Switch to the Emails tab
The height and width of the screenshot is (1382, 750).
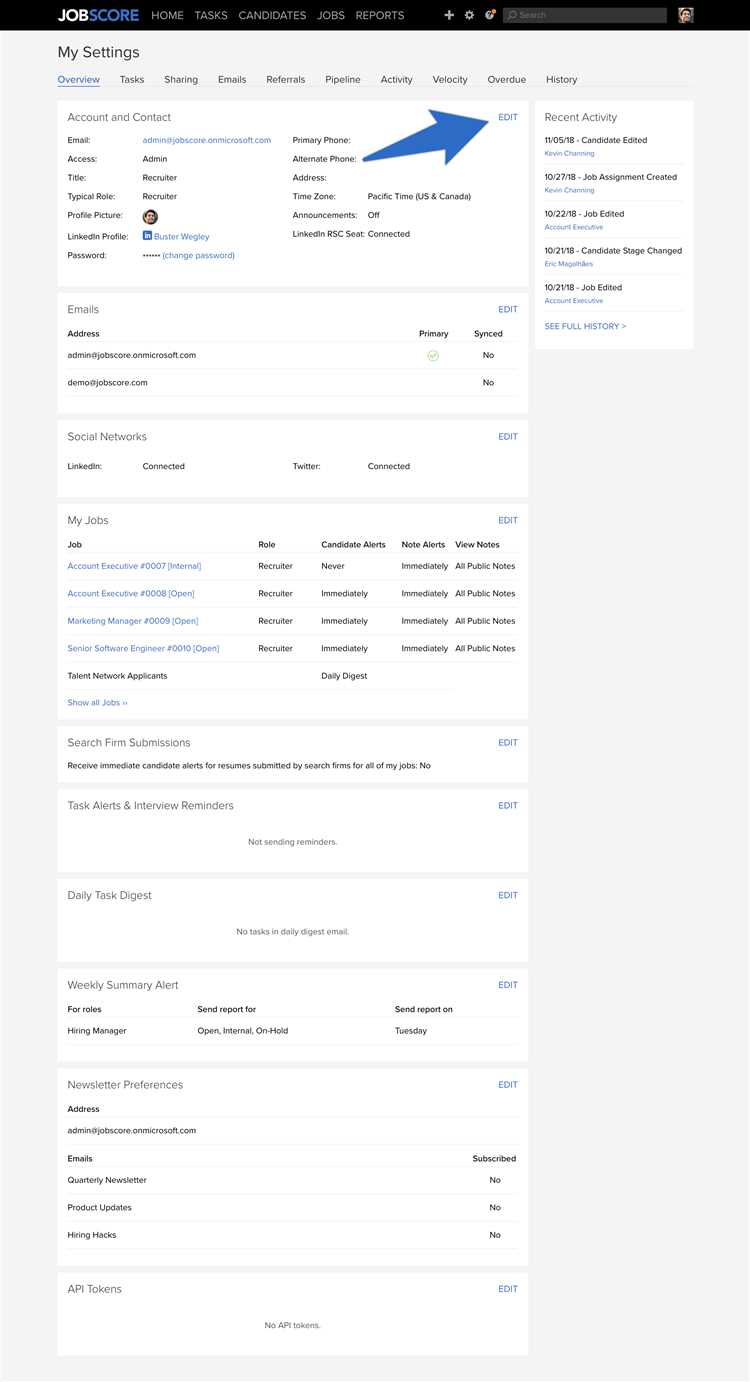tap(232, 79)
